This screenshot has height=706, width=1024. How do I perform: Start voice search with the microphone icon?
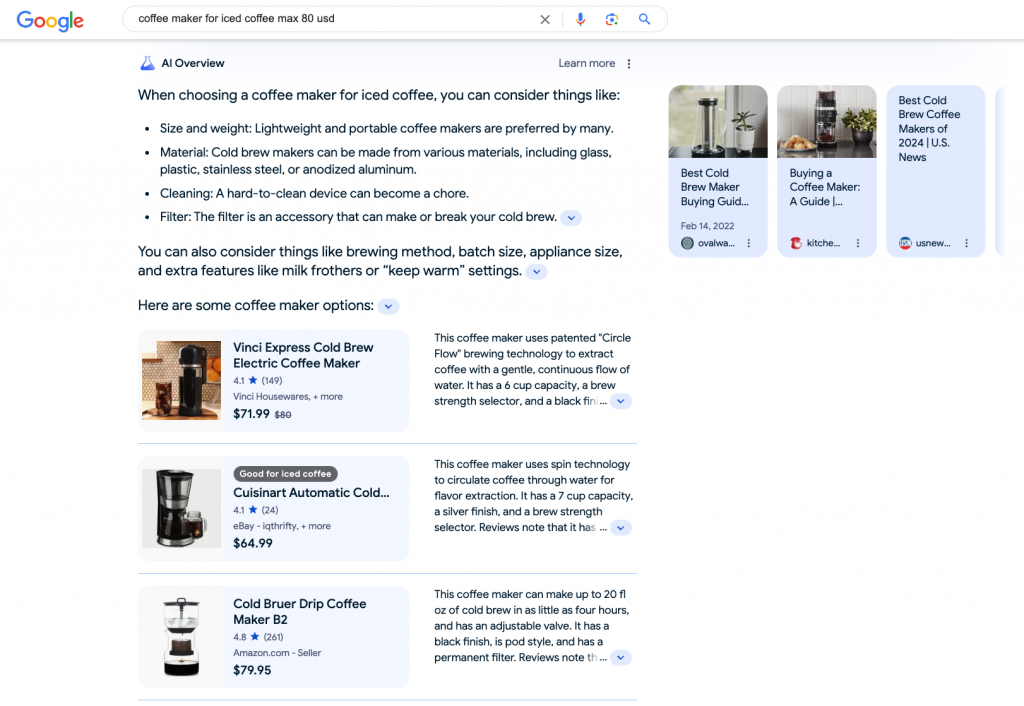point(580,19)
